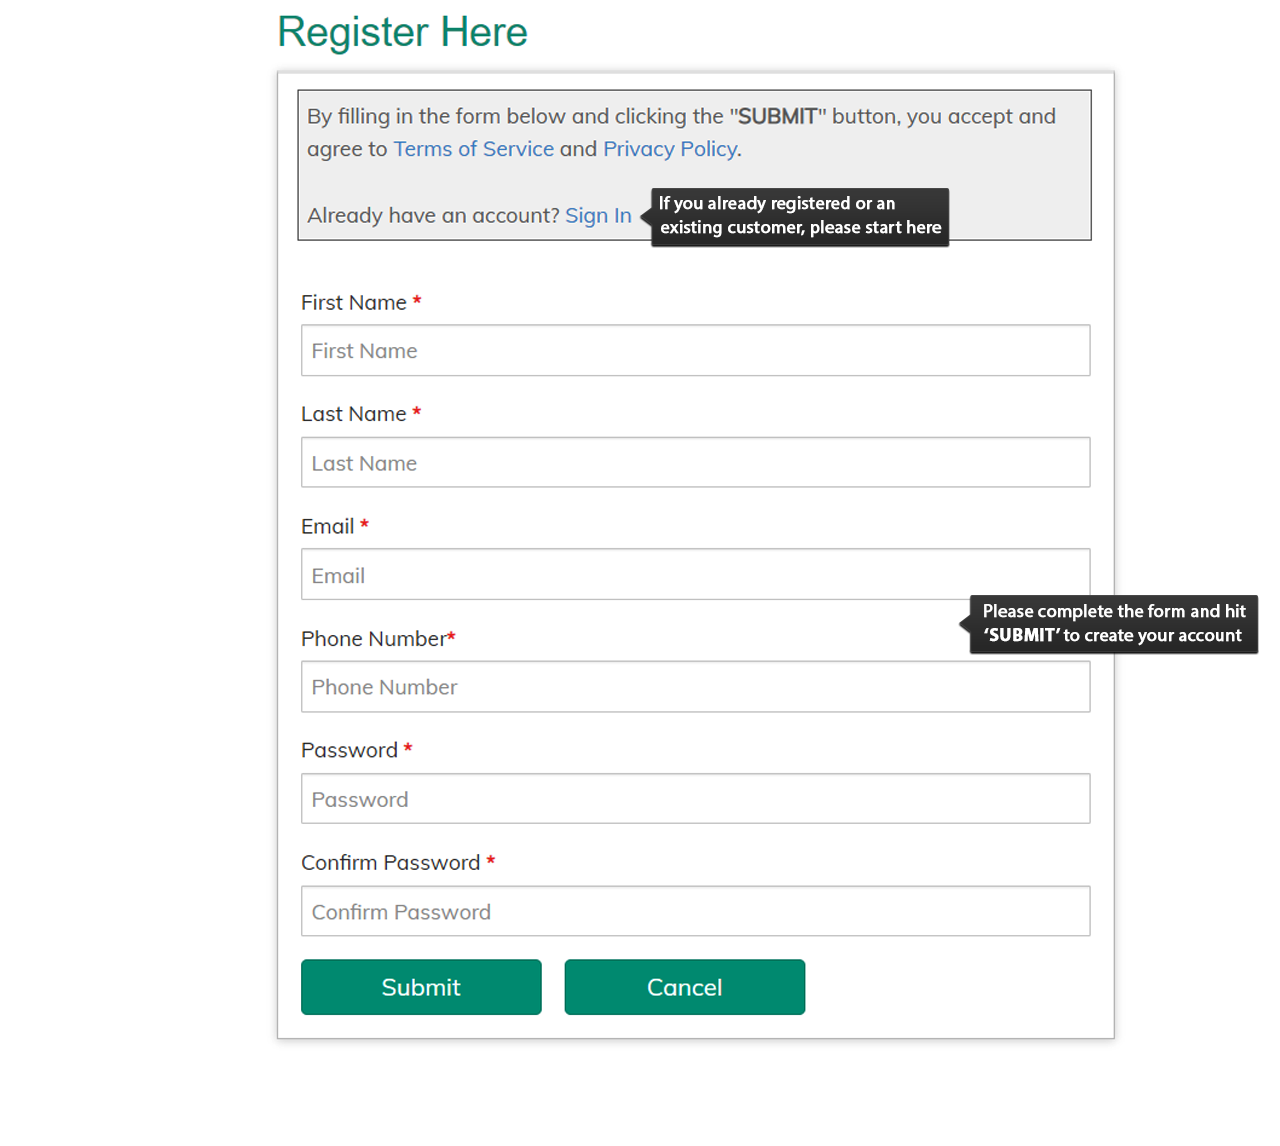Click the First Name field label
The image size is (1280, 1146).
[354, 302]
